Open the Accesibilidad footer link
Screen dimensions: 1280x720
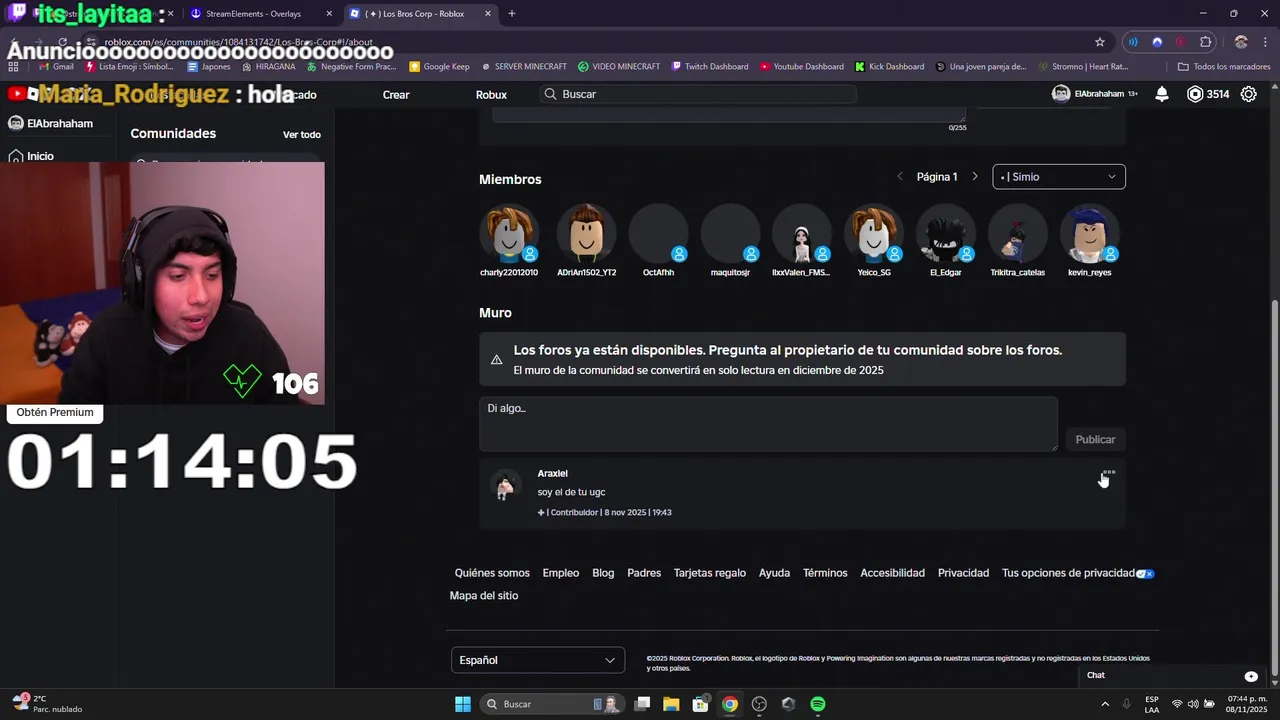coord(892,573)
